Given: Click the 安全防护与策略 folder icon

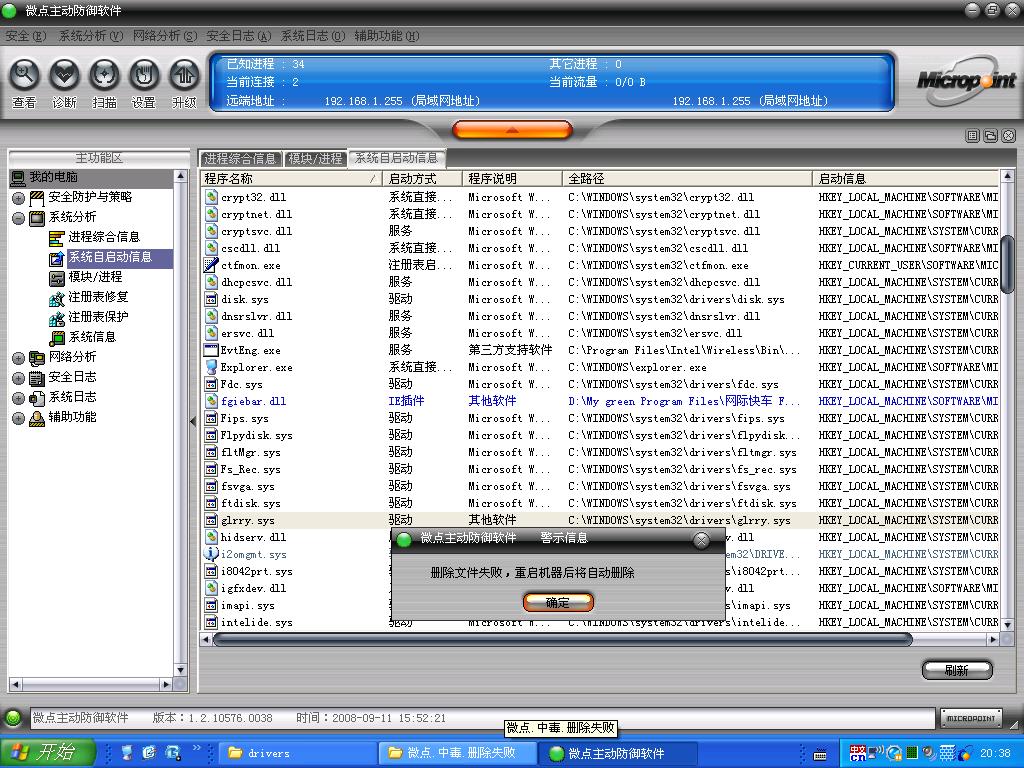Looking at the screenshot, I should pos(37,198).
